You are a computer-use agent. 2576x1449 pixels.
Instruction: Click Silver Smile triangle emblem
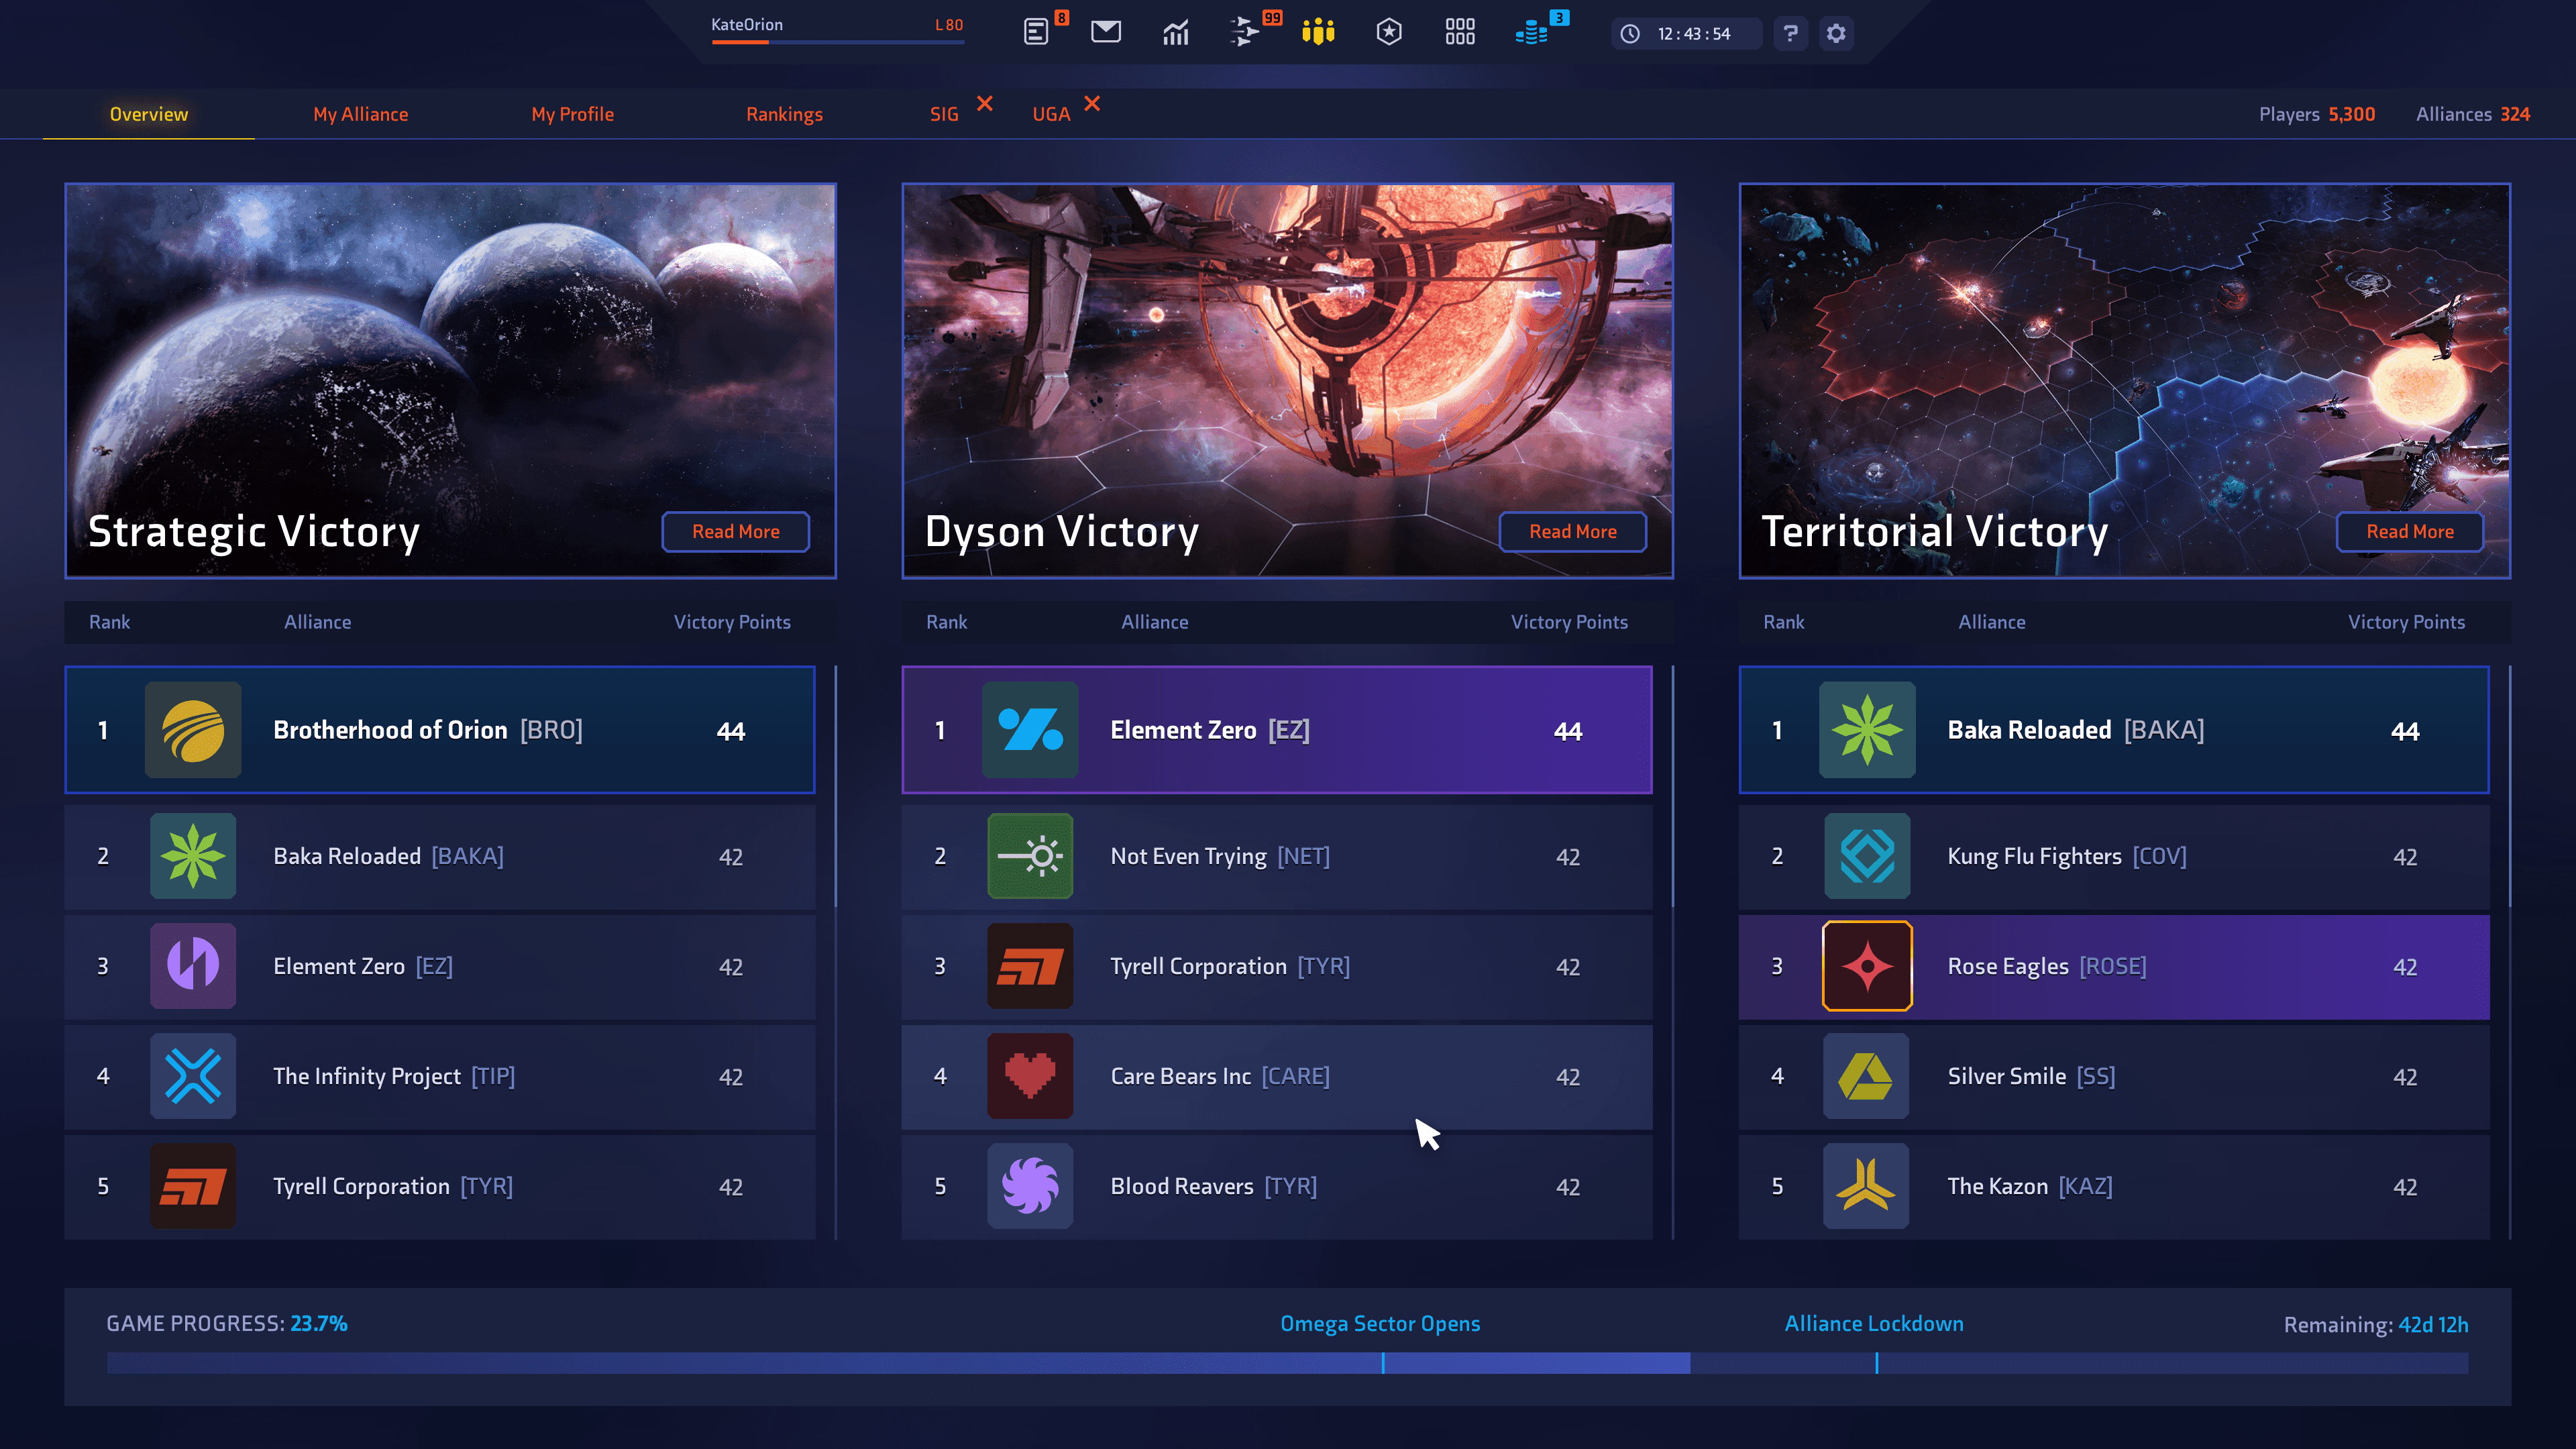(x=1867, y=1076)
